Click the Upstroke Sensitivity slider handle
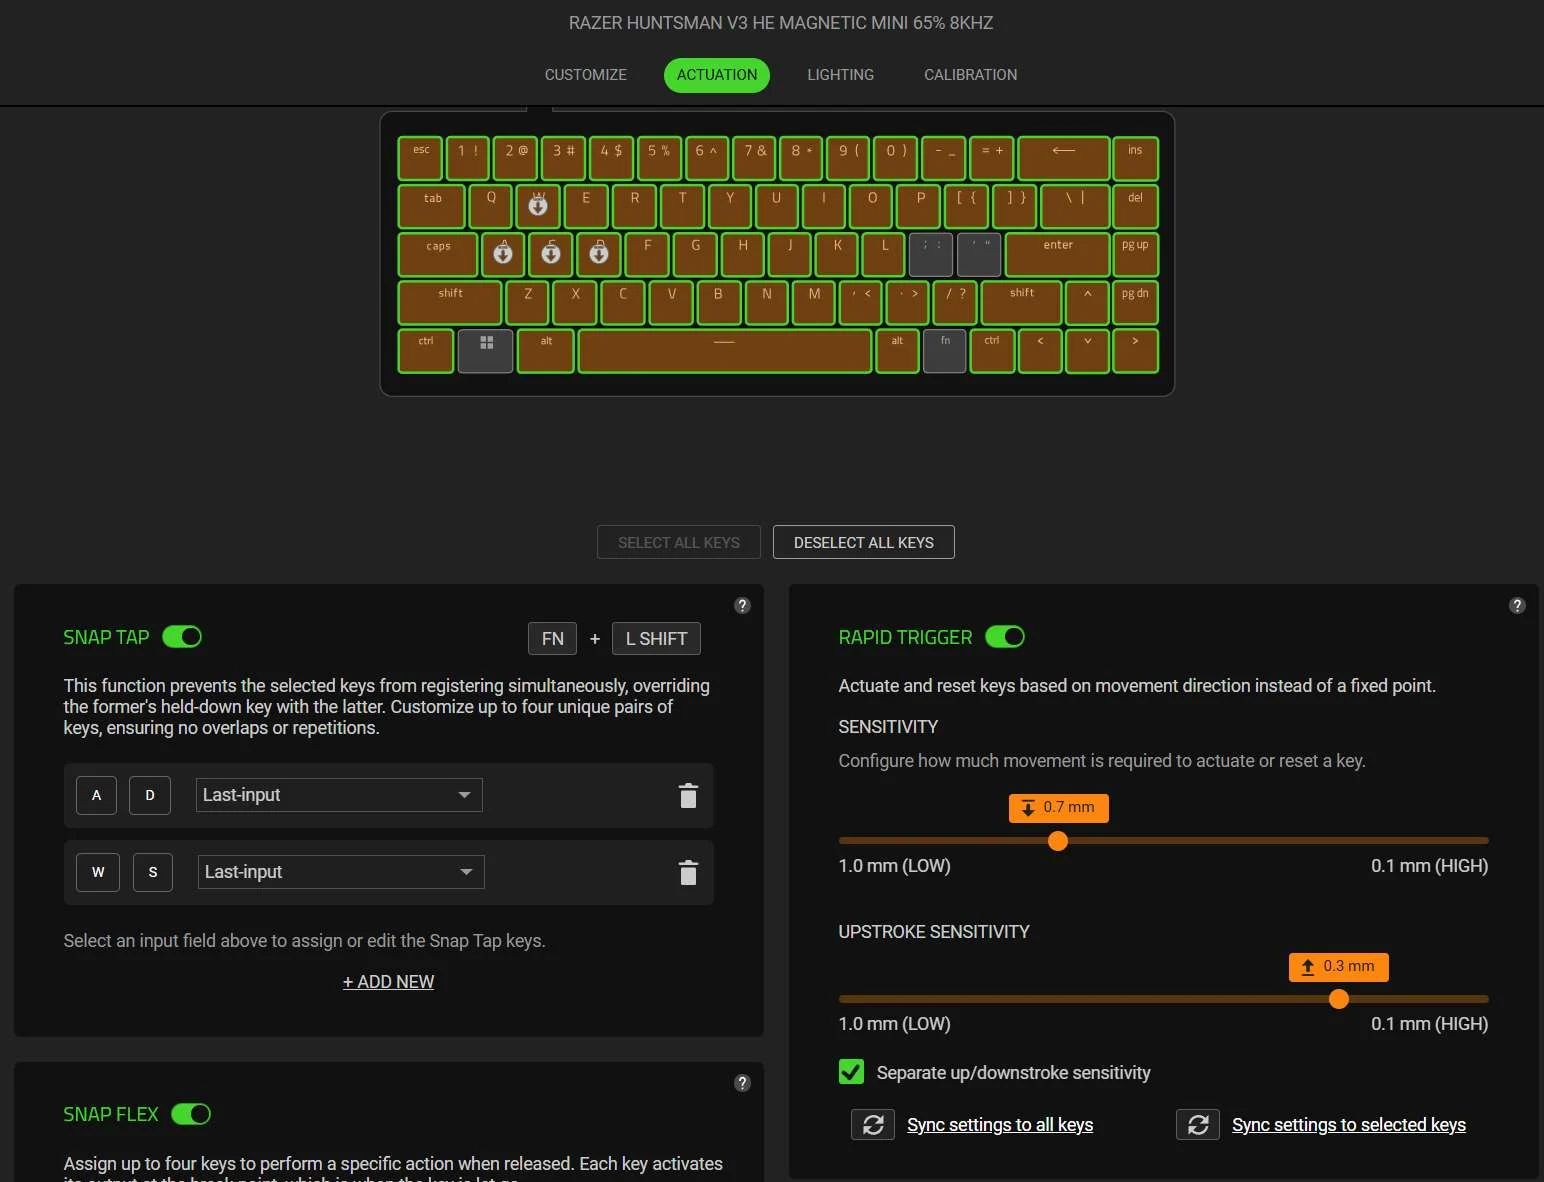 pos(1339,999)
